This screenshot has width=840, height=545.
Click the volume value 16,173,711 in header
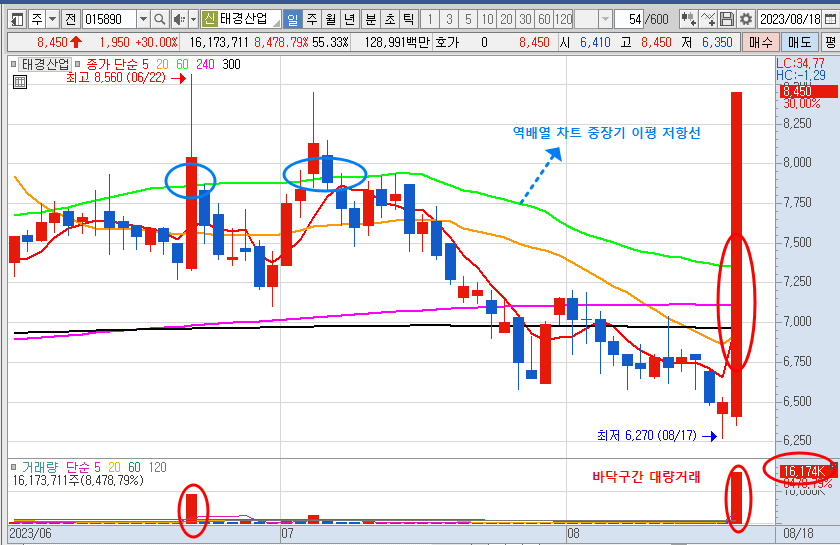[219, 42]
